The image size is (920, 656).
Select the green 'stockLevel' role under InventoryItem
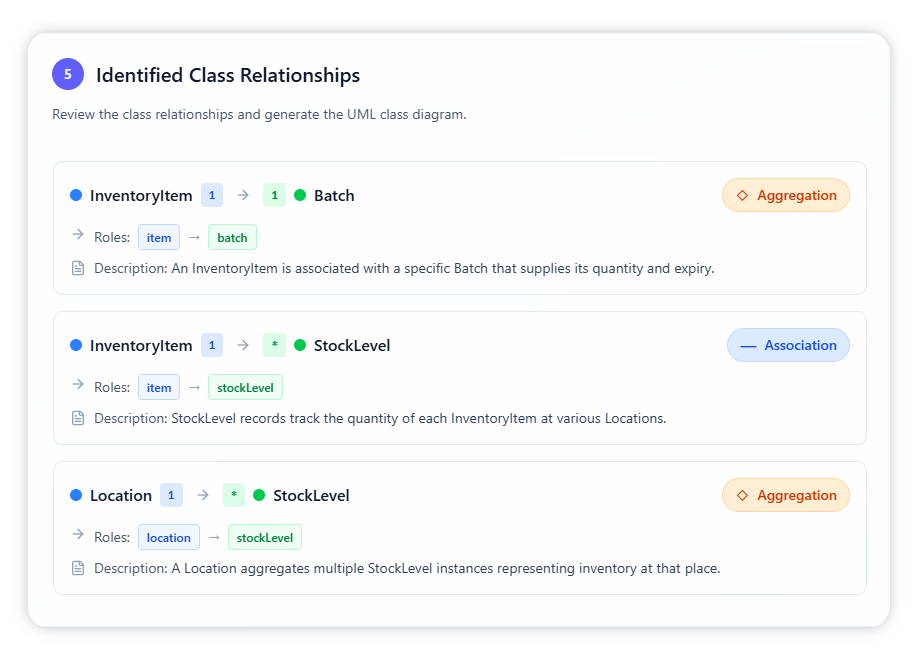tap(246, 387)
